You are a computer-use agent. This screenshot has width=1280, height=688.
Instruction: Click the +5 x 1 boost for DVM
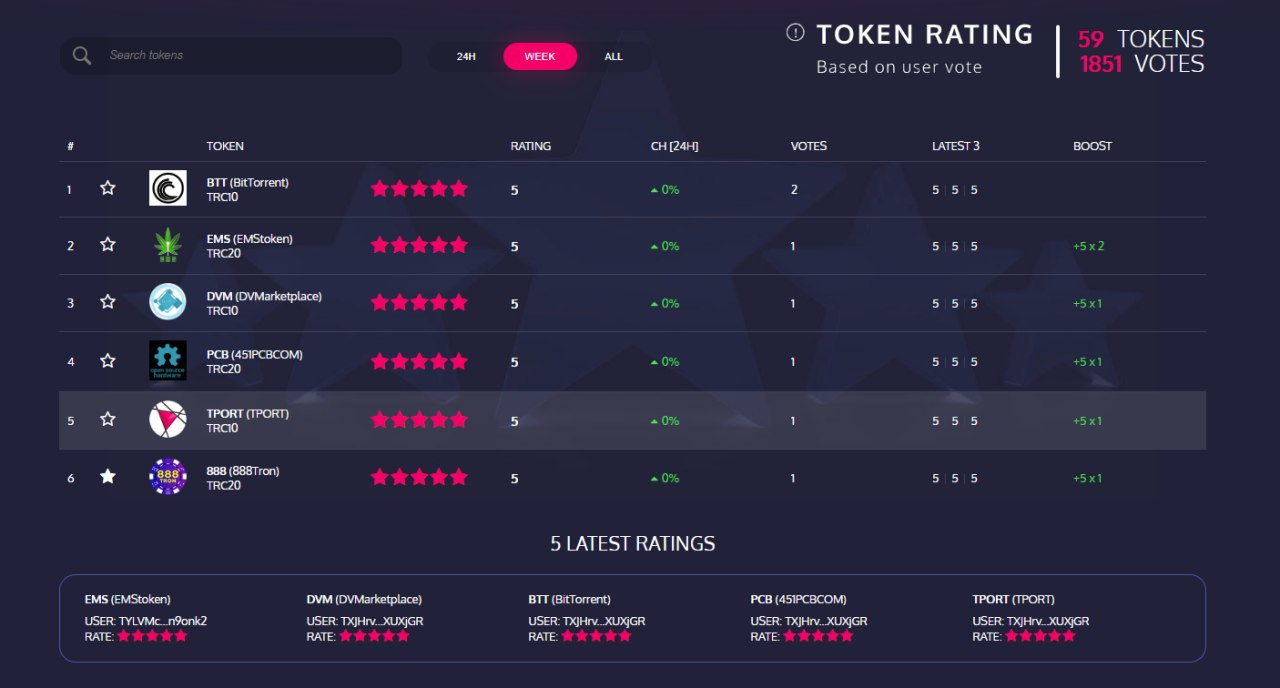point(1088,303)
